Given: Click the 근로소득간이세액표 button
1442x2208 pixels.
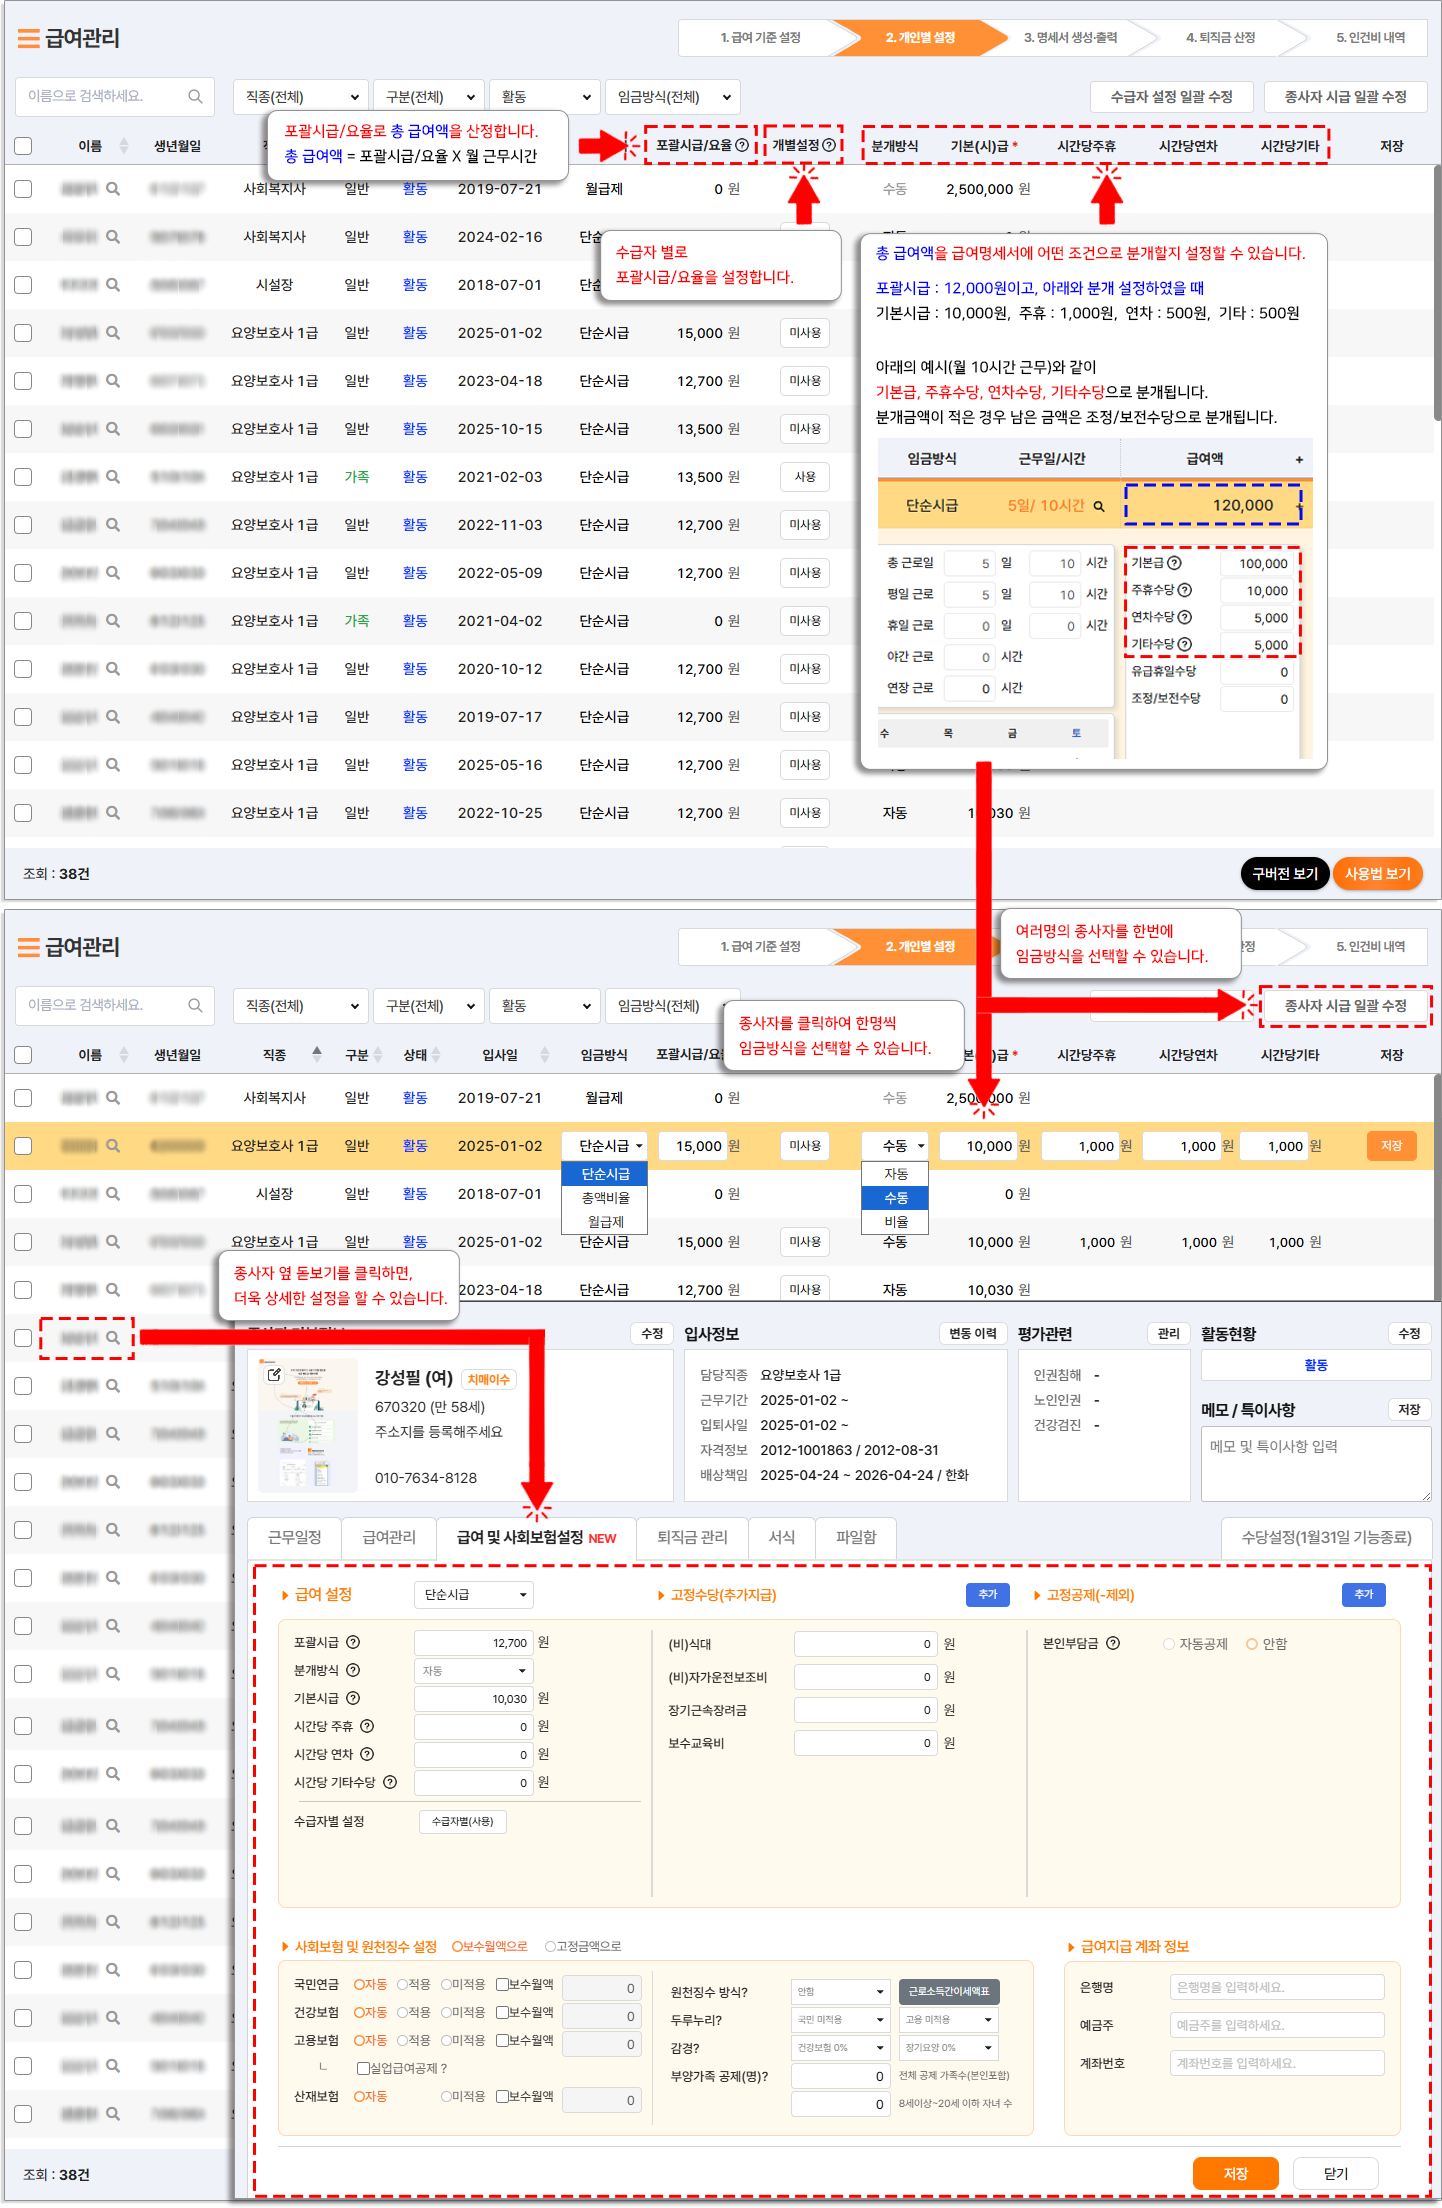Looking at the screenshot, I should click(x=949, y=1991).
